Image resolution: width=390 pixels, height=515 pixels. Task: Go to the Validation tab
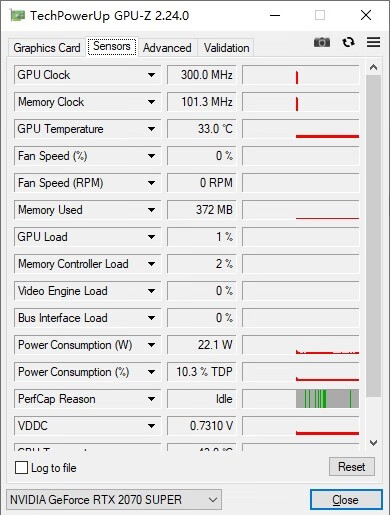(226, 48)
